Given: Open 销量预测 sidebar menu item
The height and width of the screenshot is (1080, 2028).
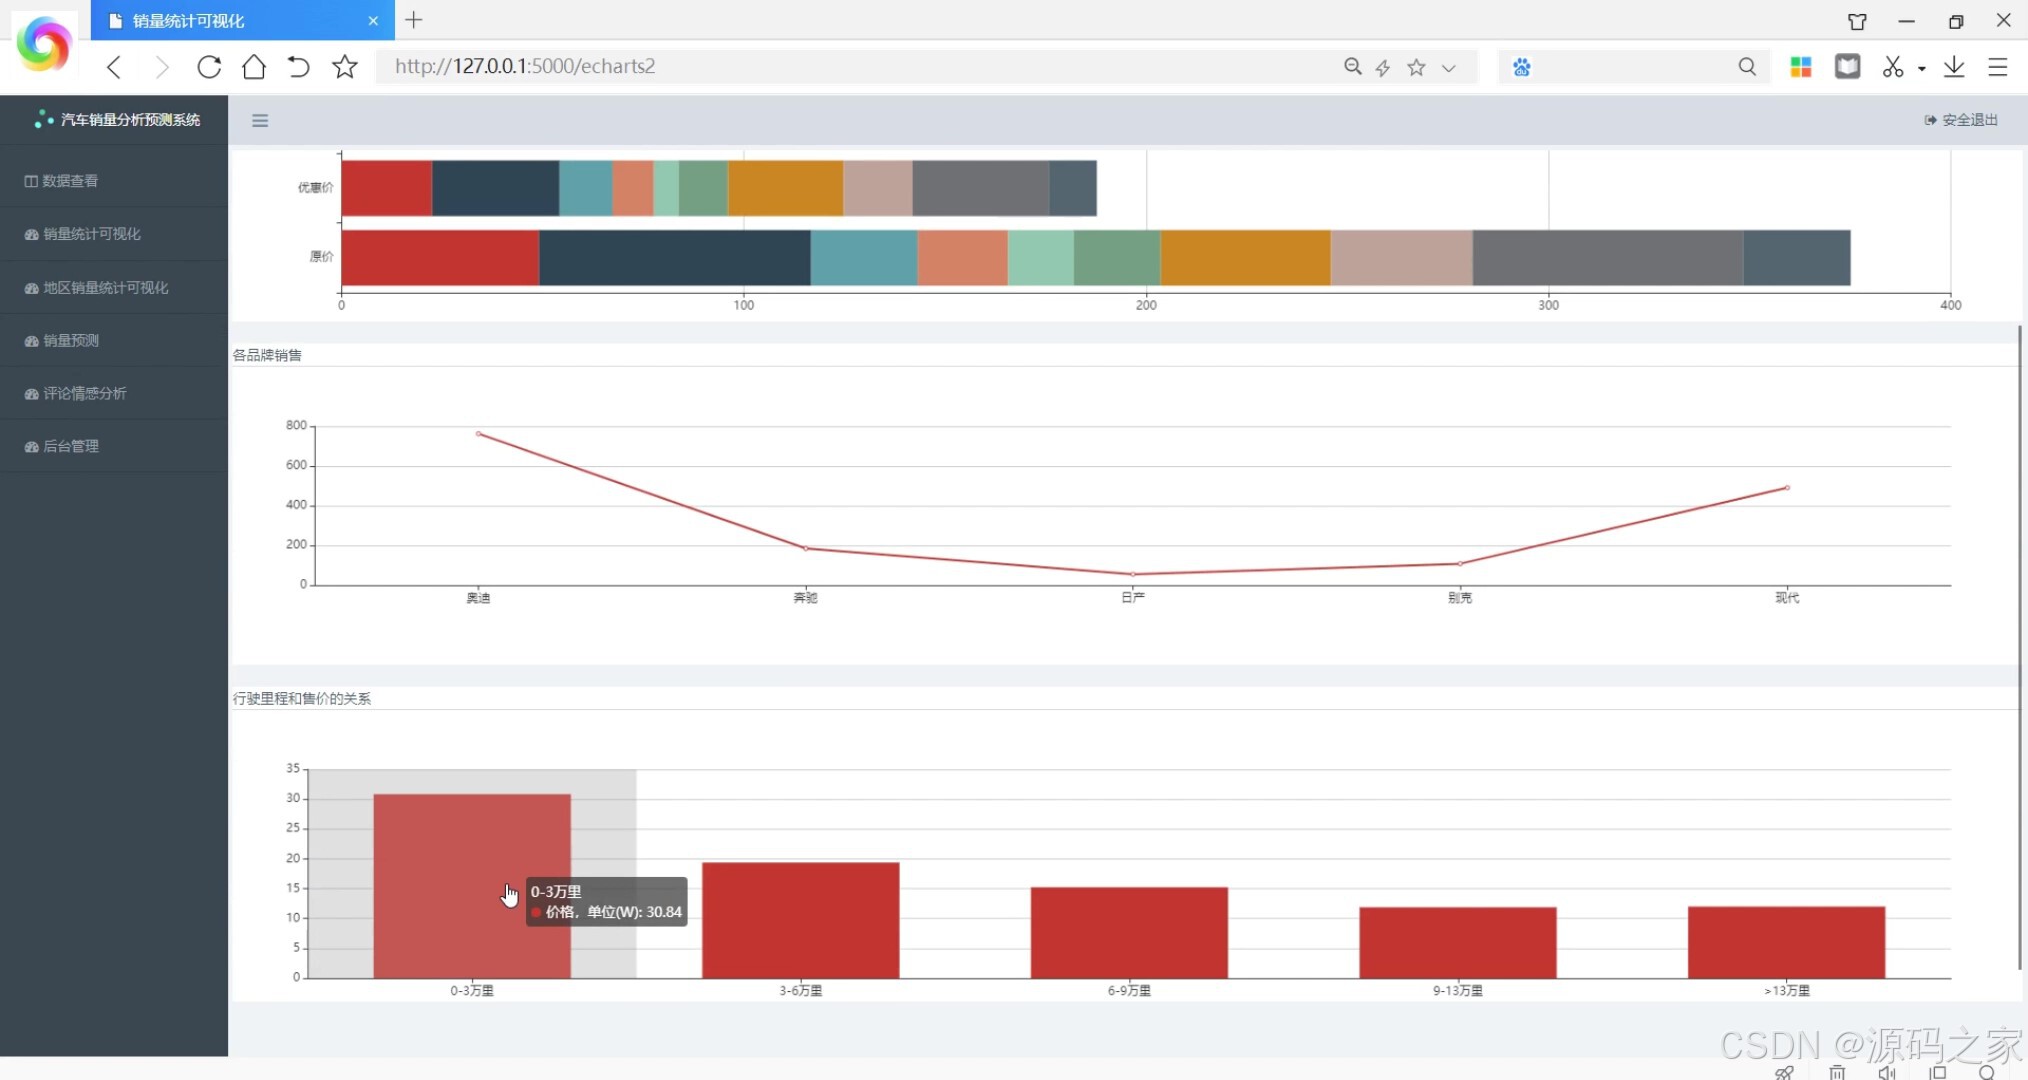Looking at the screenshot, I should pyautogui.click(x=71, y=340).
